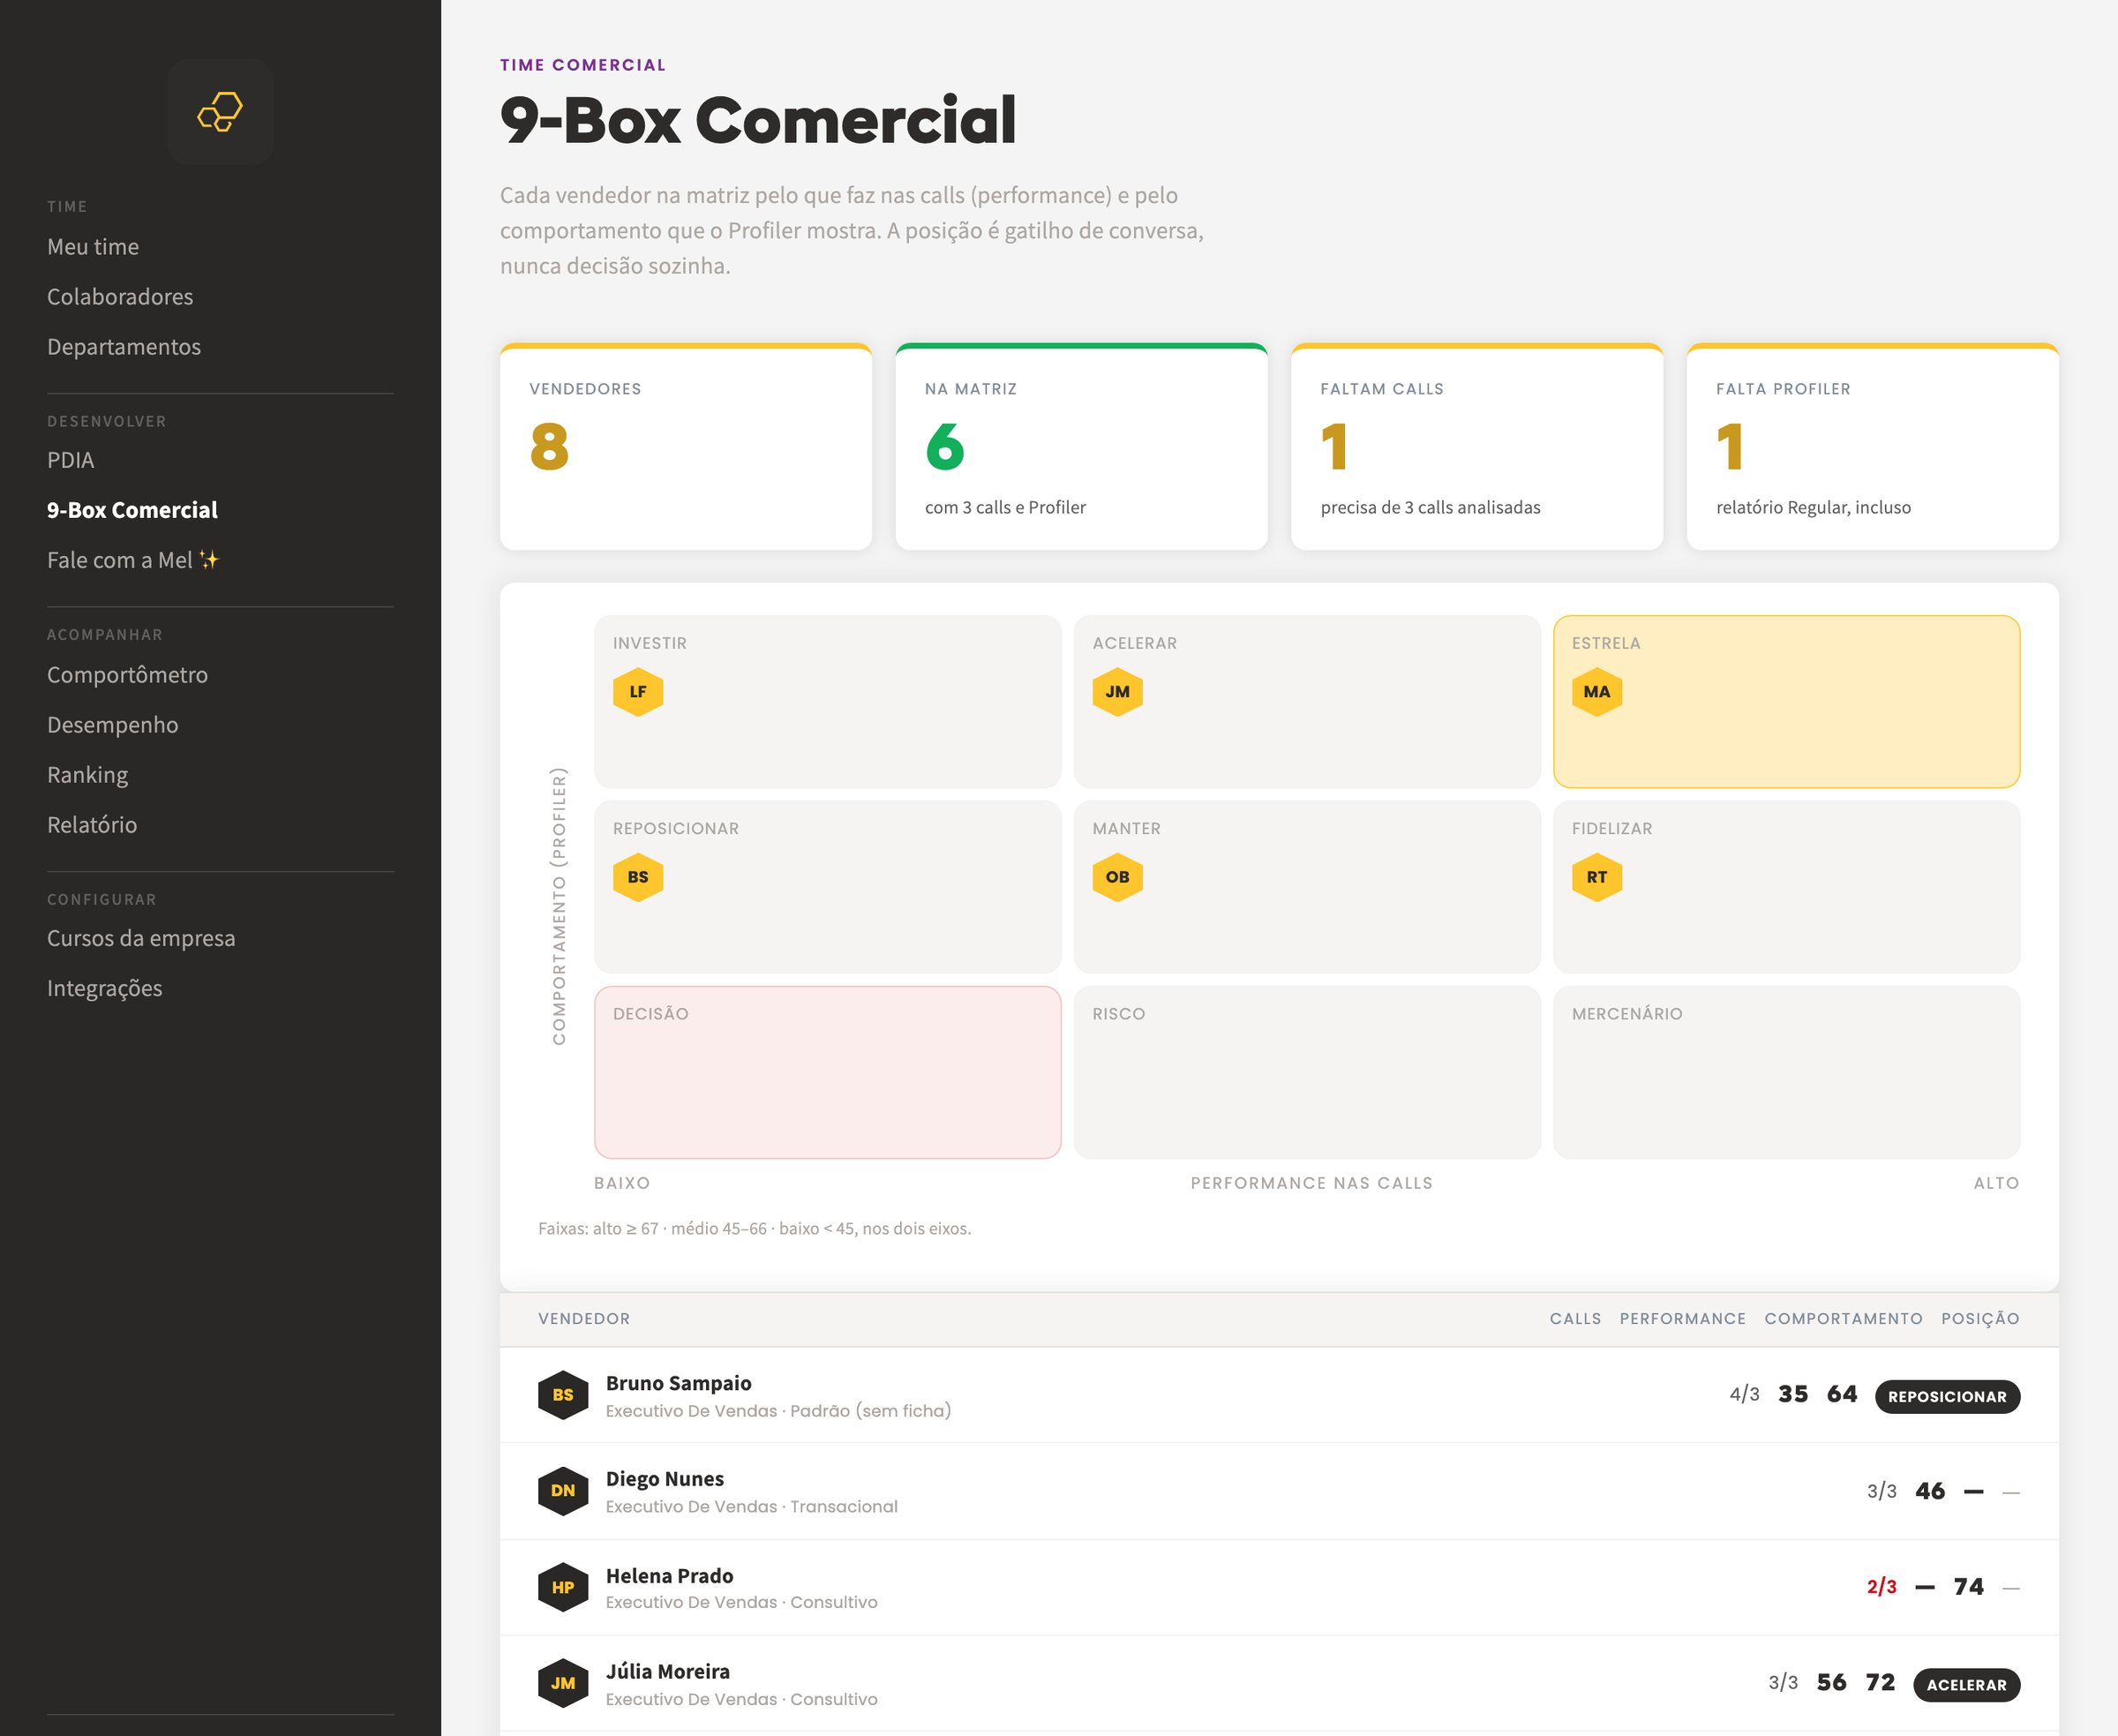The height and width of the screenshot is (1736, 2118).
Task: Open Fale com a Mel chat
Action: [133, 560]
